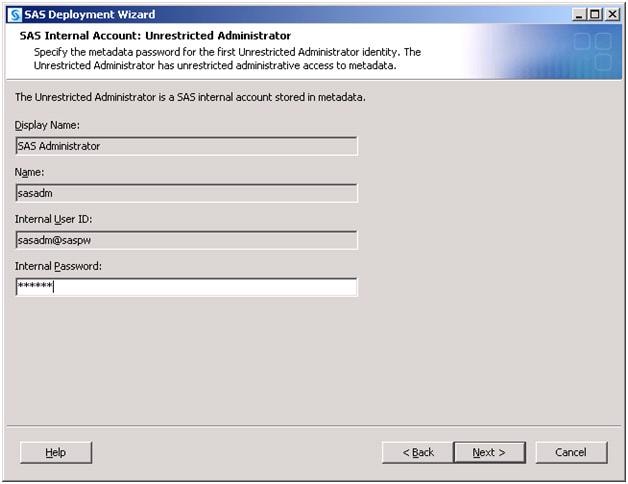Open Help for this wizard page
Image resolution: width=628 pixels, height=484 pixels.
[x=56, y=453]
